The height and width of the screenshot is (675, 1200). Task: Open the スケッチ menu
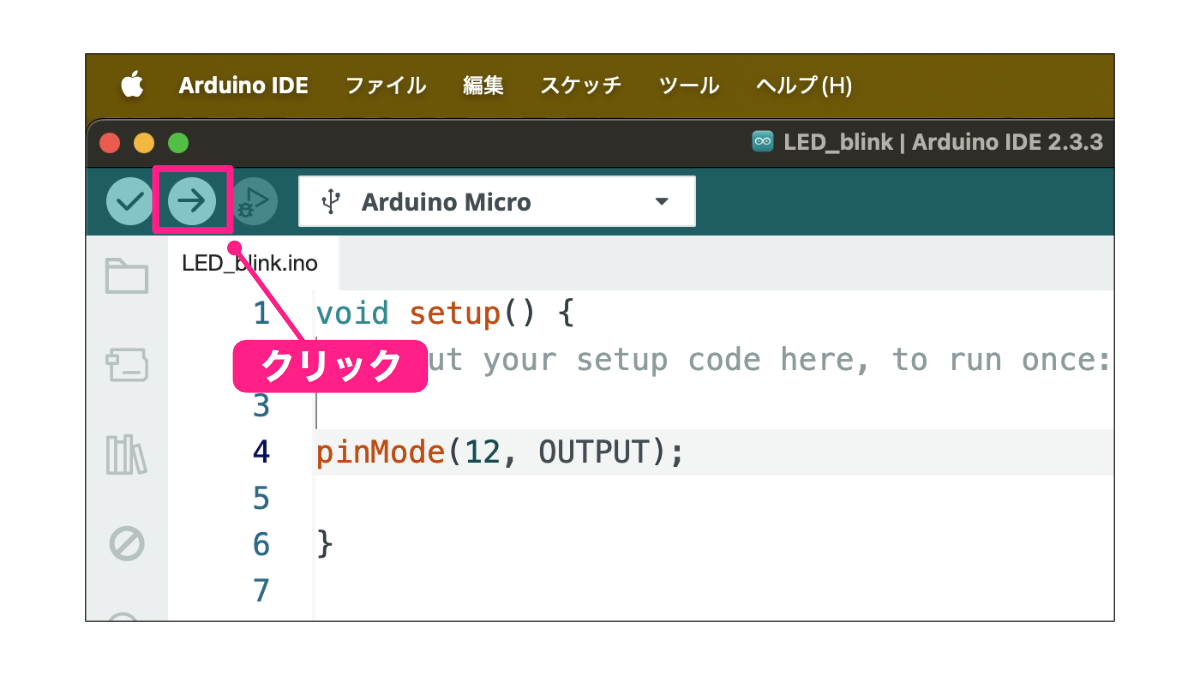point(581,86)
